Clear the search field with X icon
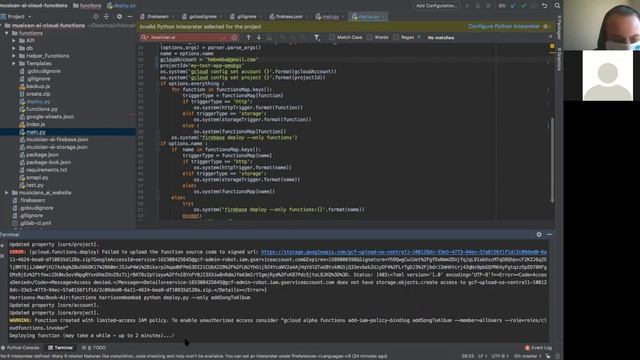The width and height of the screenshot is (640, 360). (x=234, y=38)
